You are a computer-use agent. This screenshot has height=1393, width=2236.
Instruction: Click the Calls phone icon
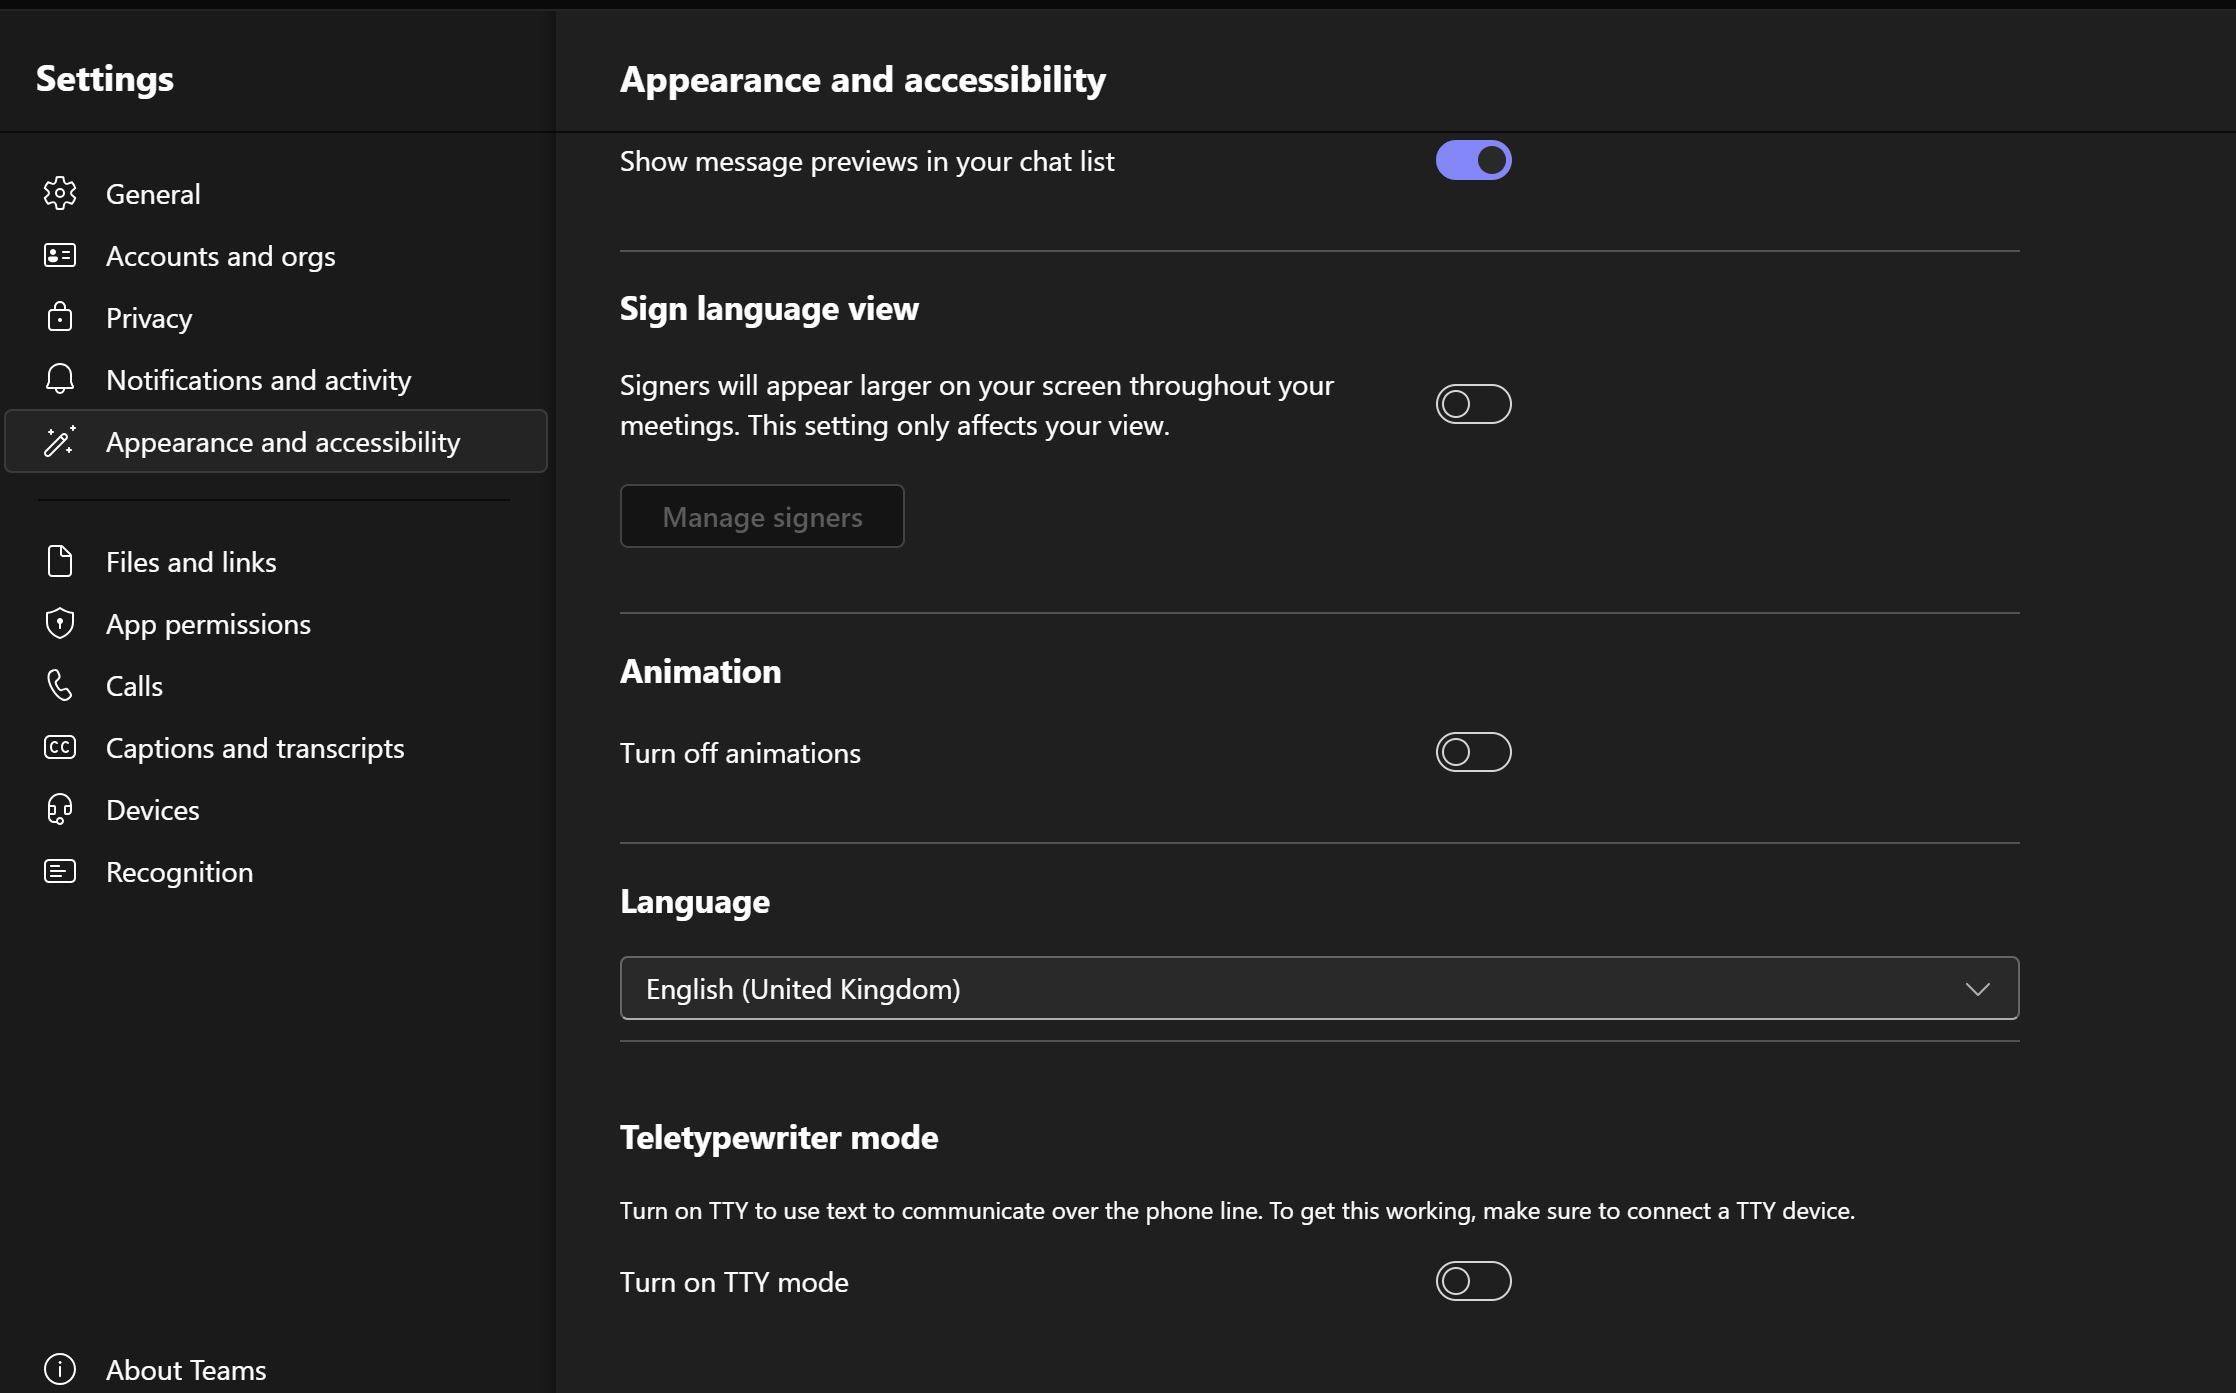click(60, 685)
